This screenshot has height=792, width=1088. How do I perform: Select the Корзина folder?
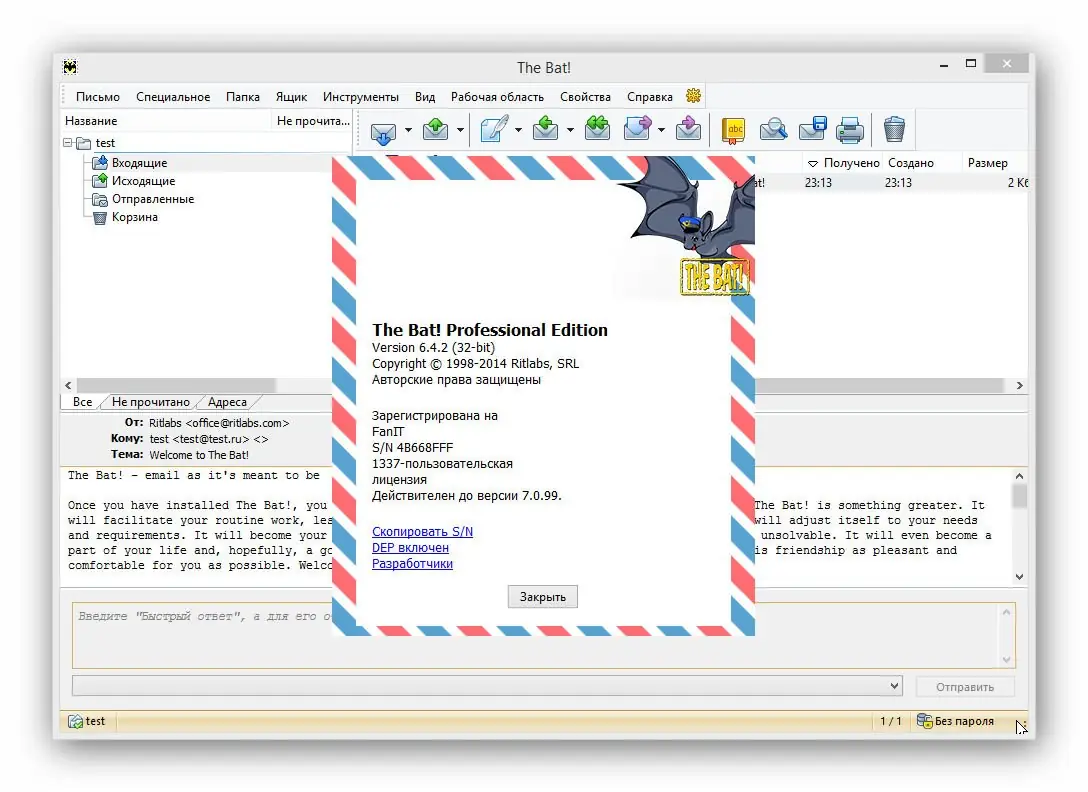135,217
